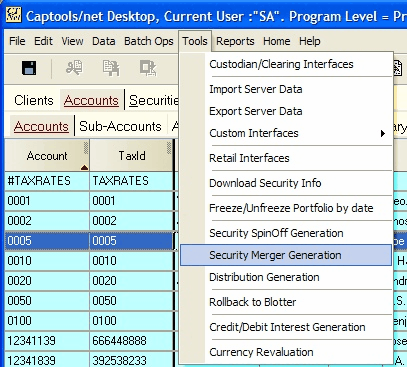The width and height of the screenshot is (407, 367).
Task: Select TaxId cell 666448888
Action: 132,341
